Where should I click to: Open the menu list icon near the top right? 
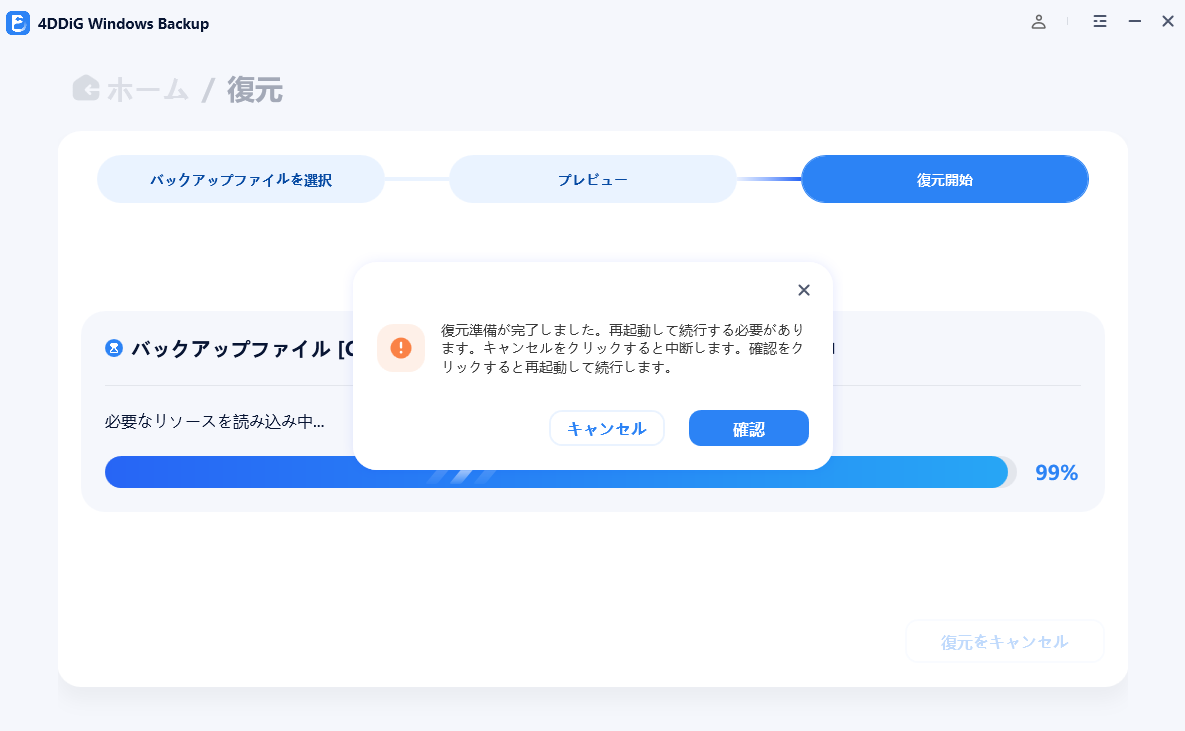1099,21
